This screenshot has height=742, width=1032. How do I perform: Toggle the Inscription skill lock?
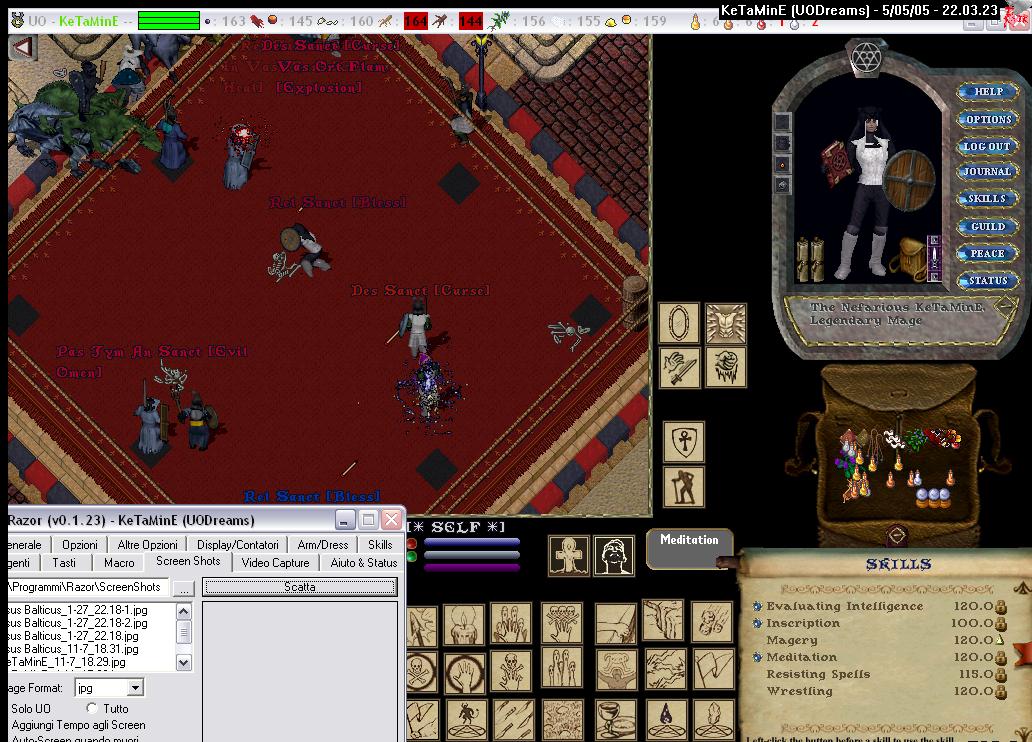(1000, 623)
